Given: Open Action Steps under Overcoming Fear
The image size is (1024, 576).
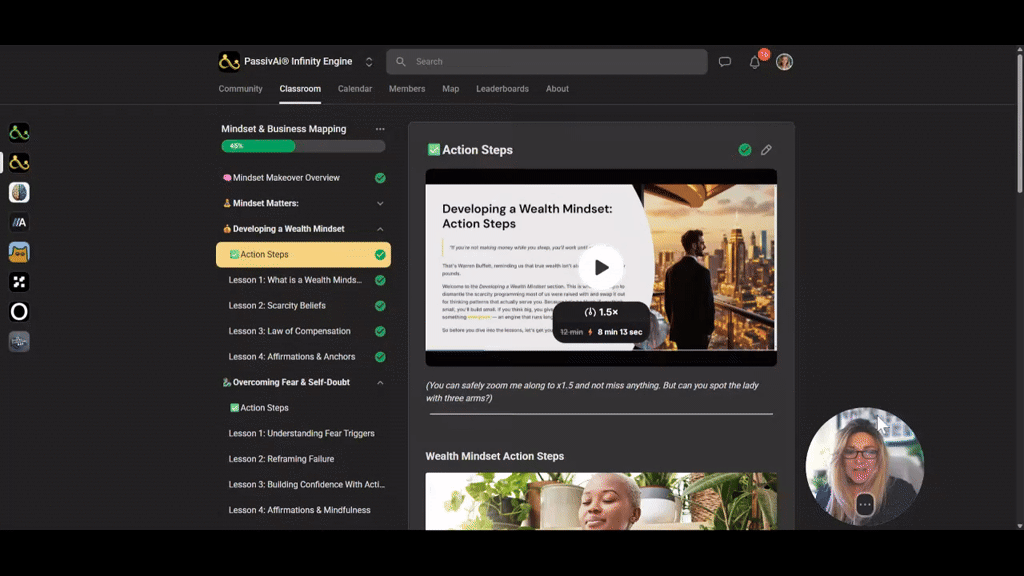Looking at the screenshot, I should 259,408.
